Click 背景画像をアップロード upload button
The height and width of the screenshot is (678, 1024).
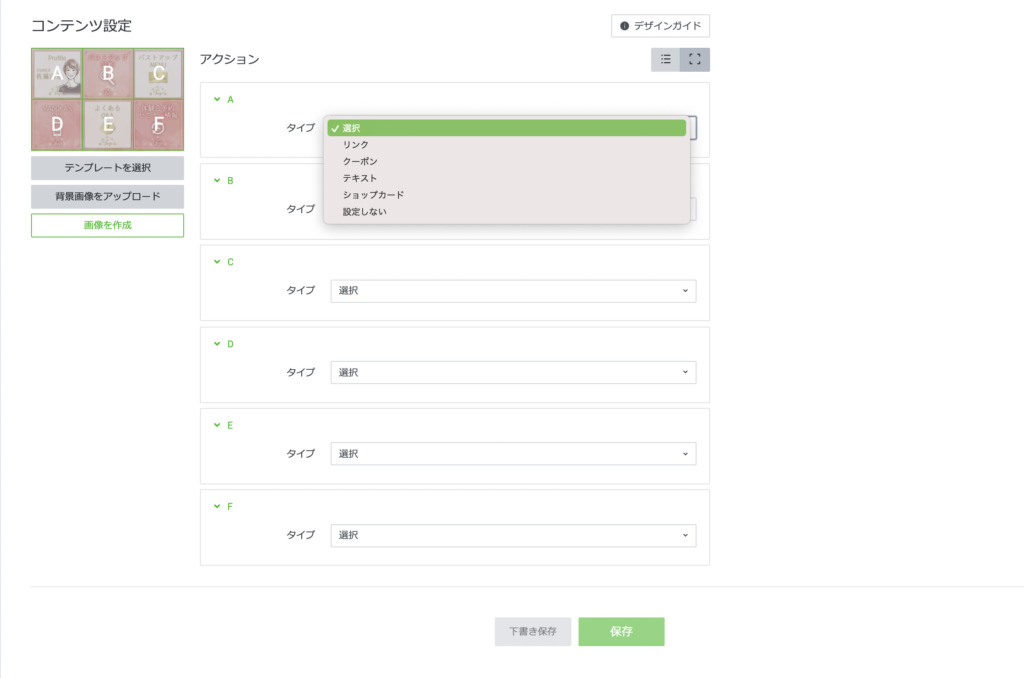[107, 197]
